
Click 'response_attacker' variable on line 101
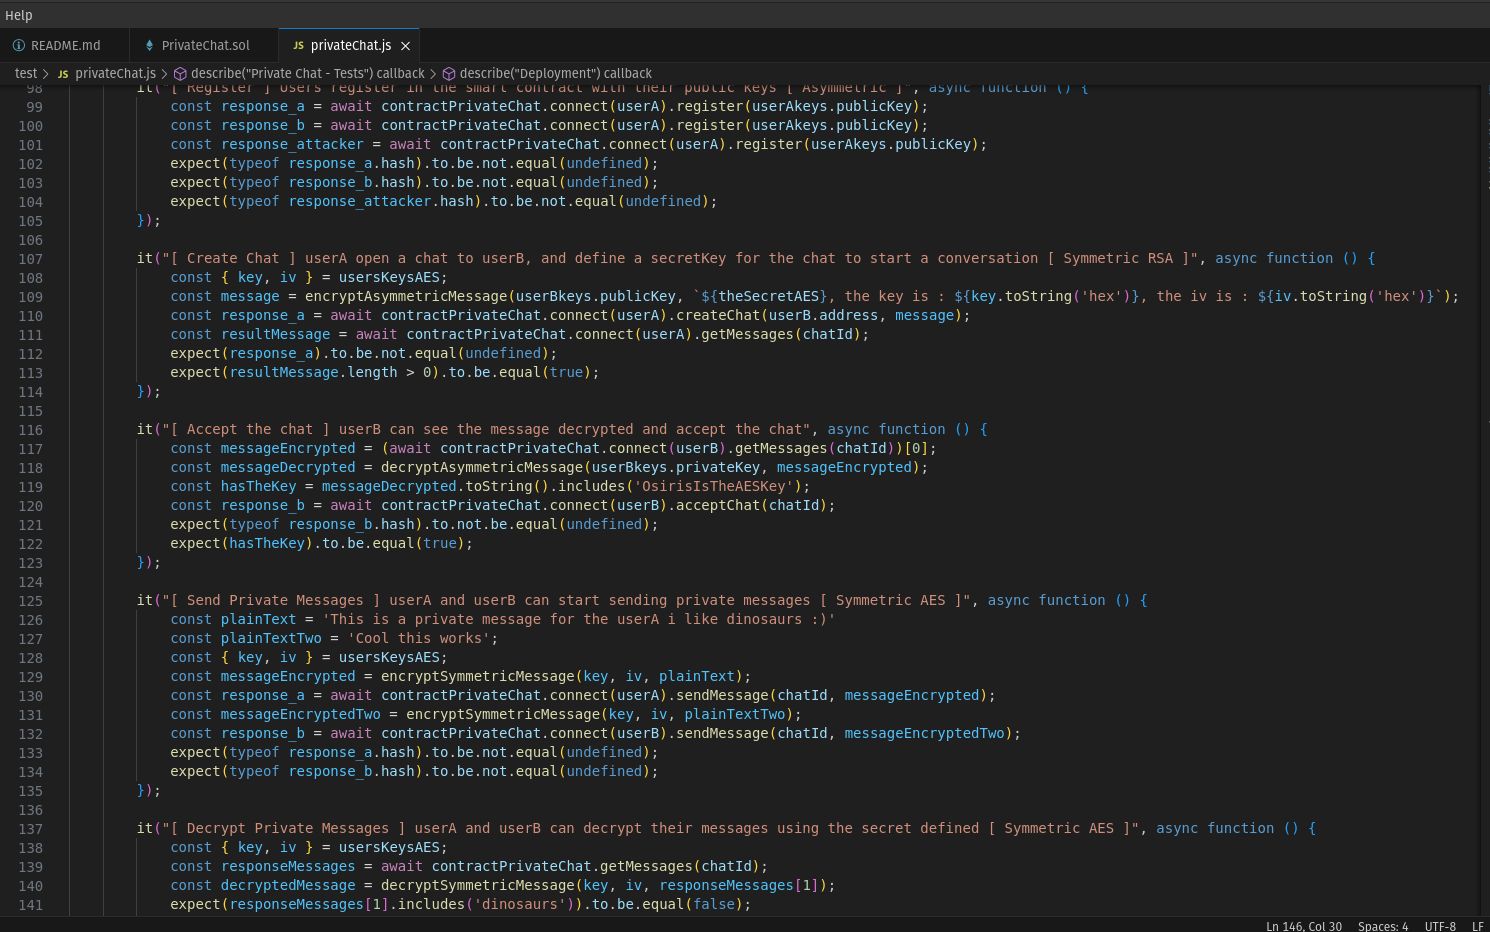292,144
